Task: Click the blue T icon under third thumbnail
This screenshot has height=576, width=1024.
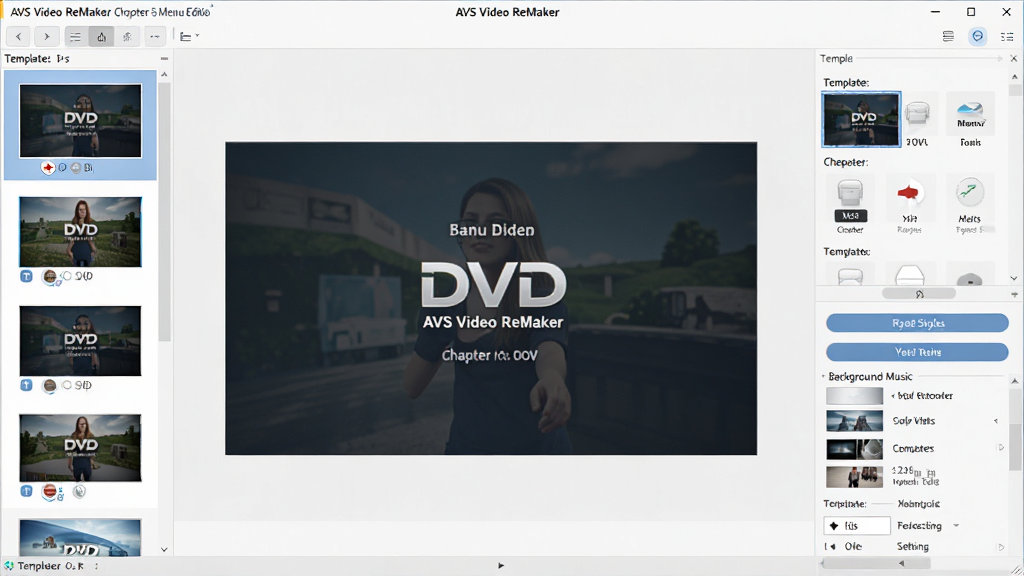Action: click(26, 385)
